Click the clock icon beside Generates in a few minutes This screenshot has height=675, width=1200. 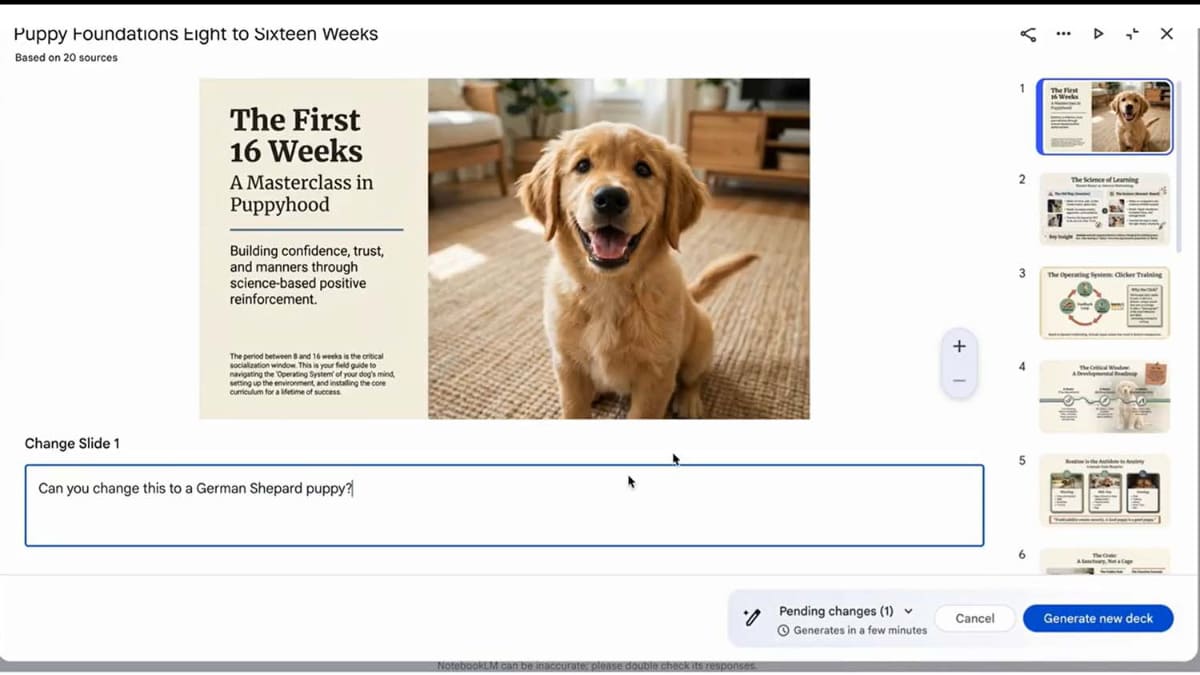pos(784,631)
